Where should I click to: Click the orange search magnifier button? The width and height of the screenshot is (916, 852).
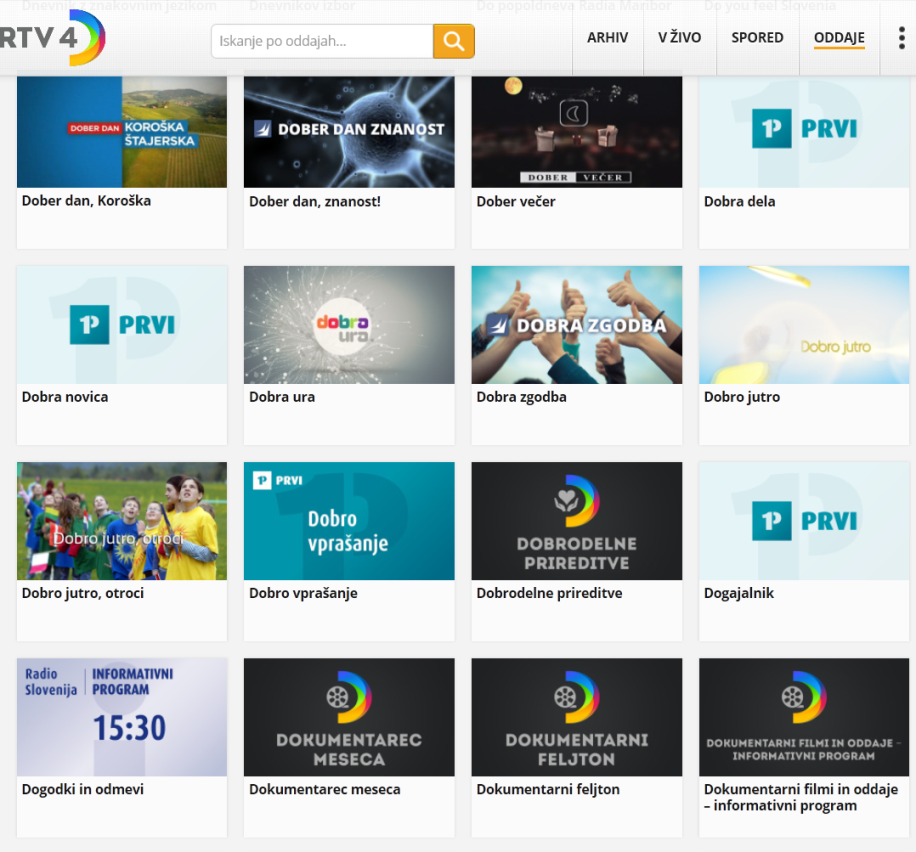pyautogui.click(x=453, y=41)
